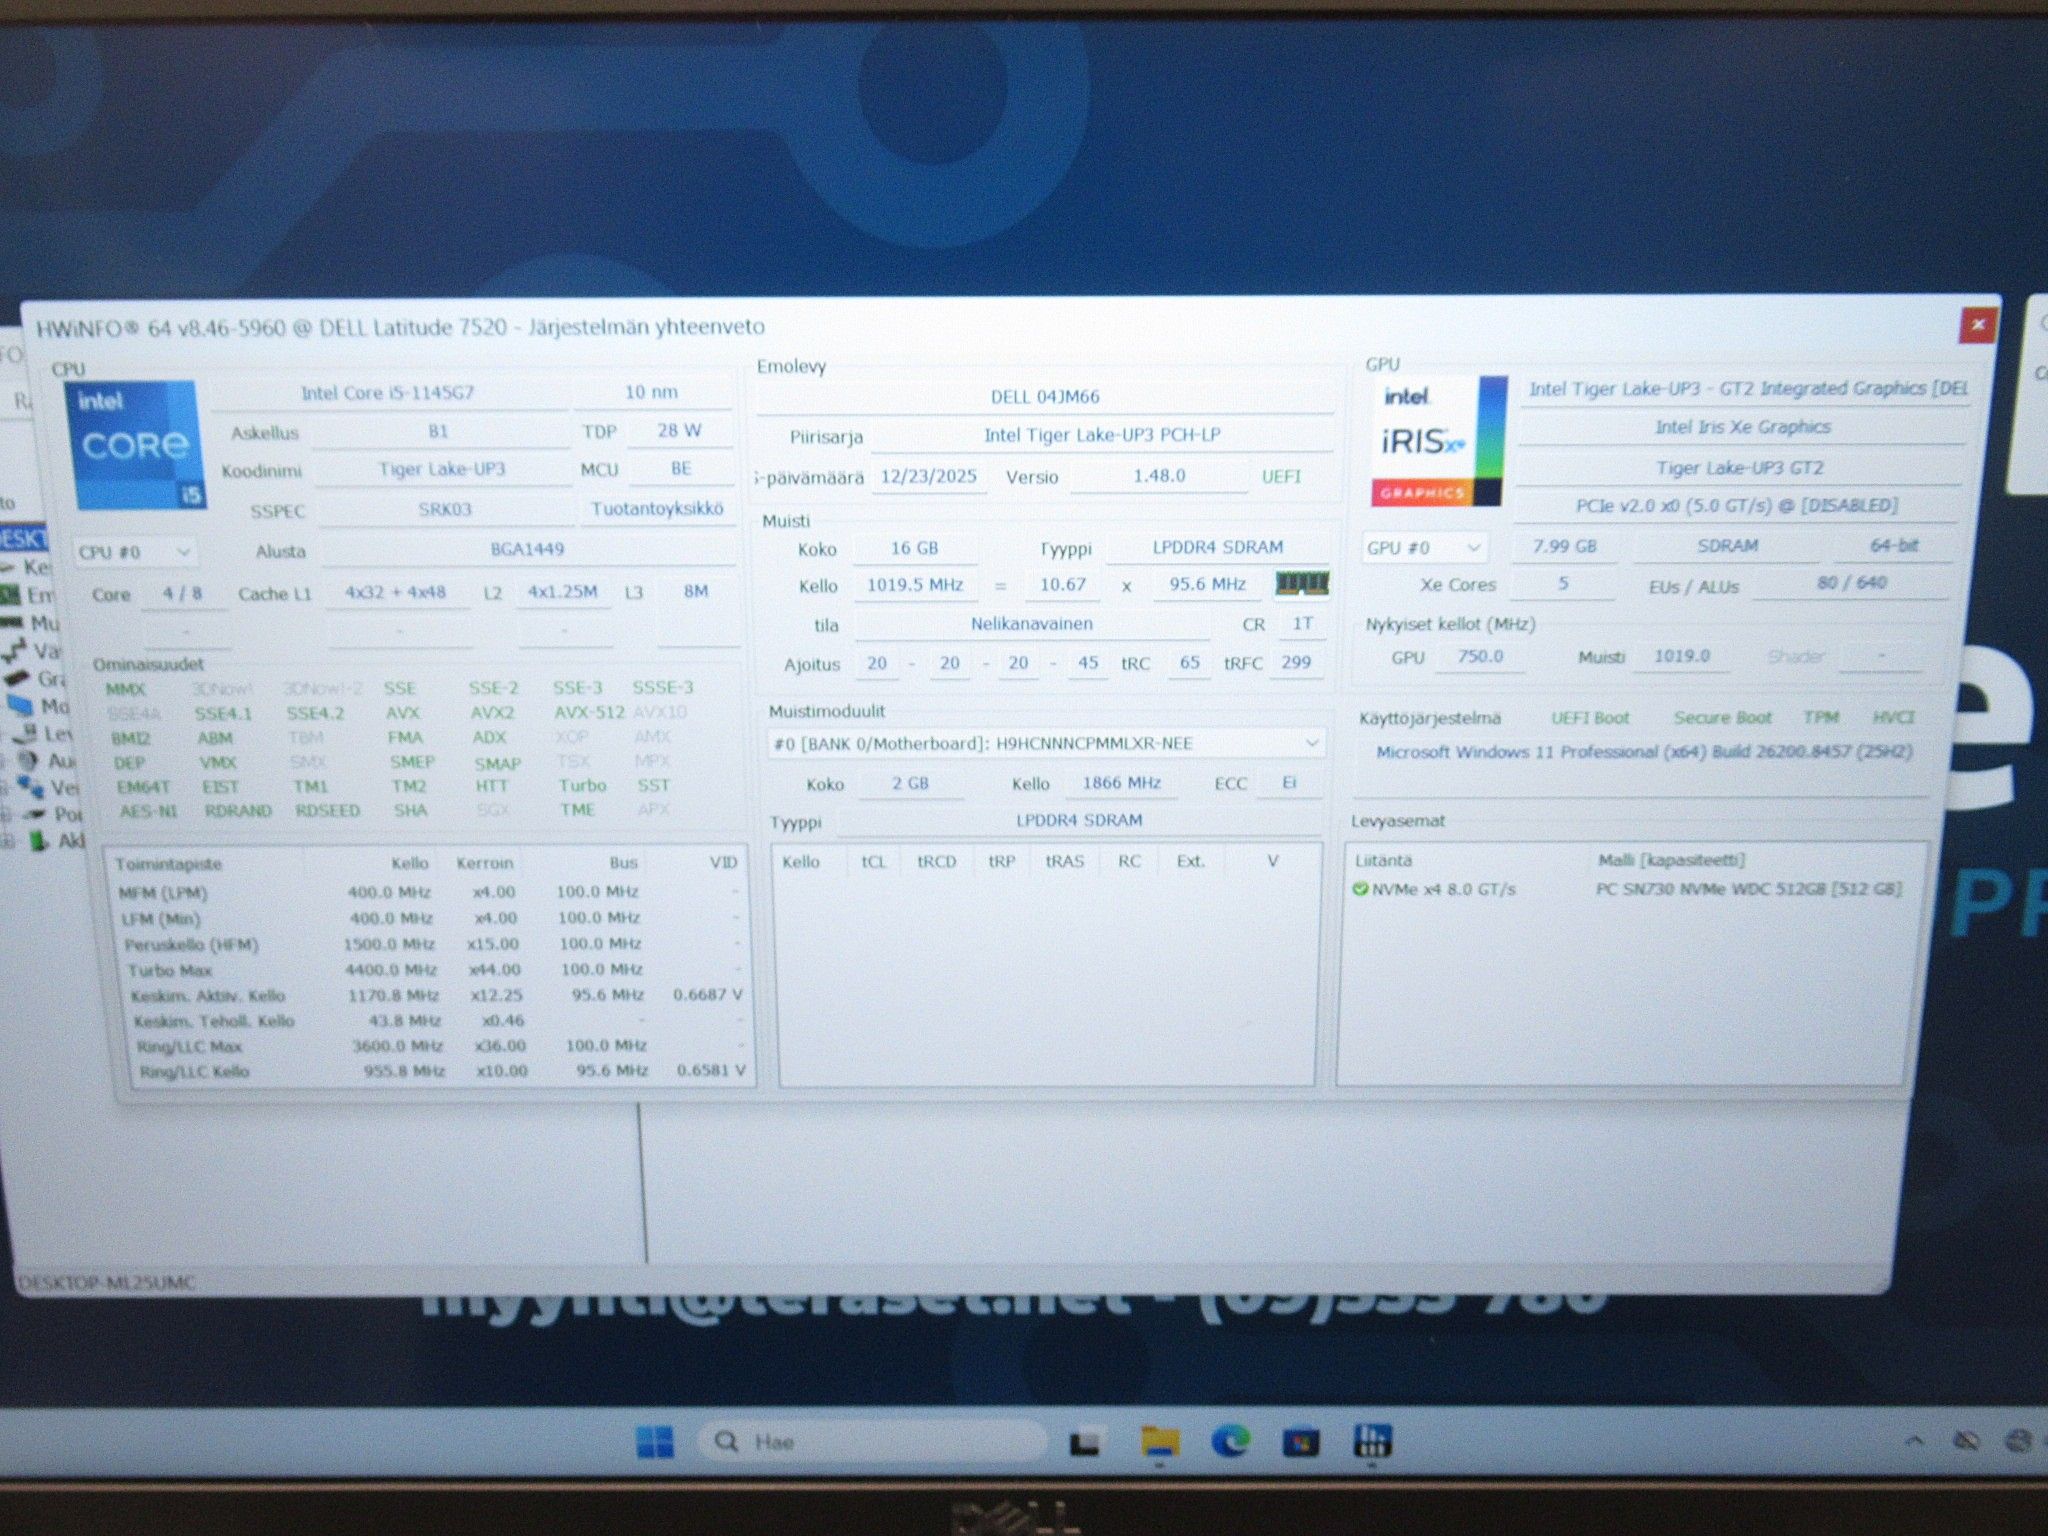The height and width of the screenshot is (1536, 2048).
Task: Open the memory module BANK 0 dropdown
Action: [x=1046, y=744]
